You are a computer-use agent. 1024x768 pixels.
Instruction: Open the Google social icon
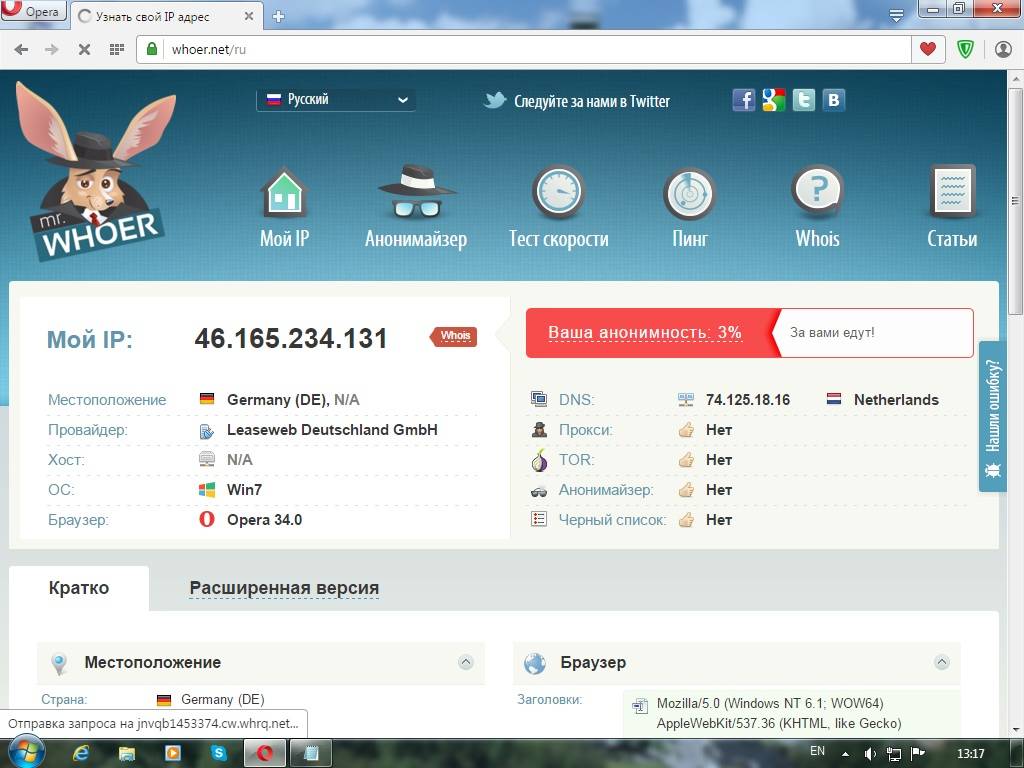pos(773,100)
